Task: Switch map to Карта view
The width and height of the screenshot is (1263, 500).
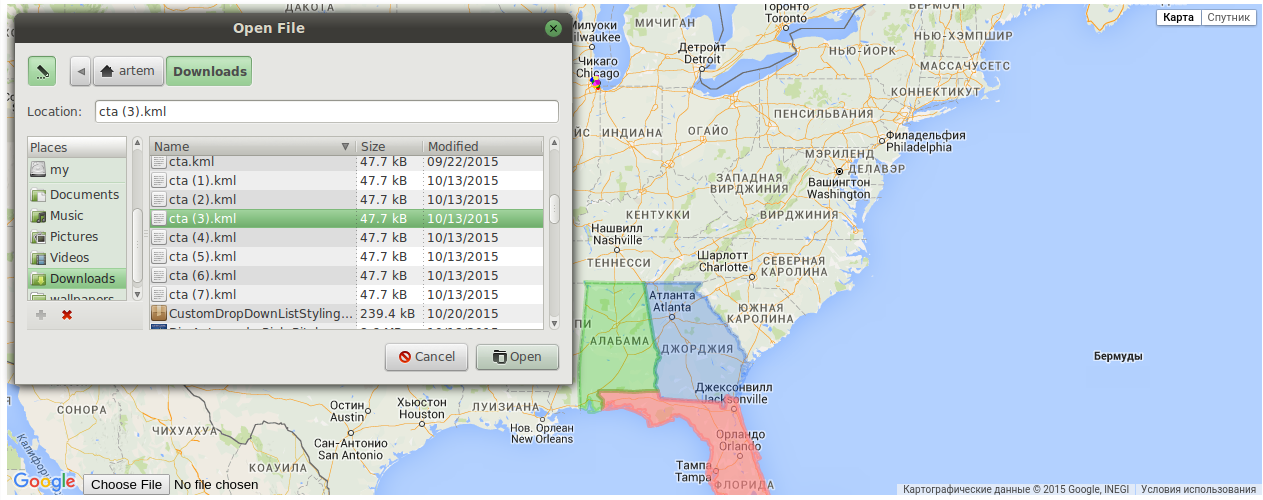Action: click(x=1178, y=18)
